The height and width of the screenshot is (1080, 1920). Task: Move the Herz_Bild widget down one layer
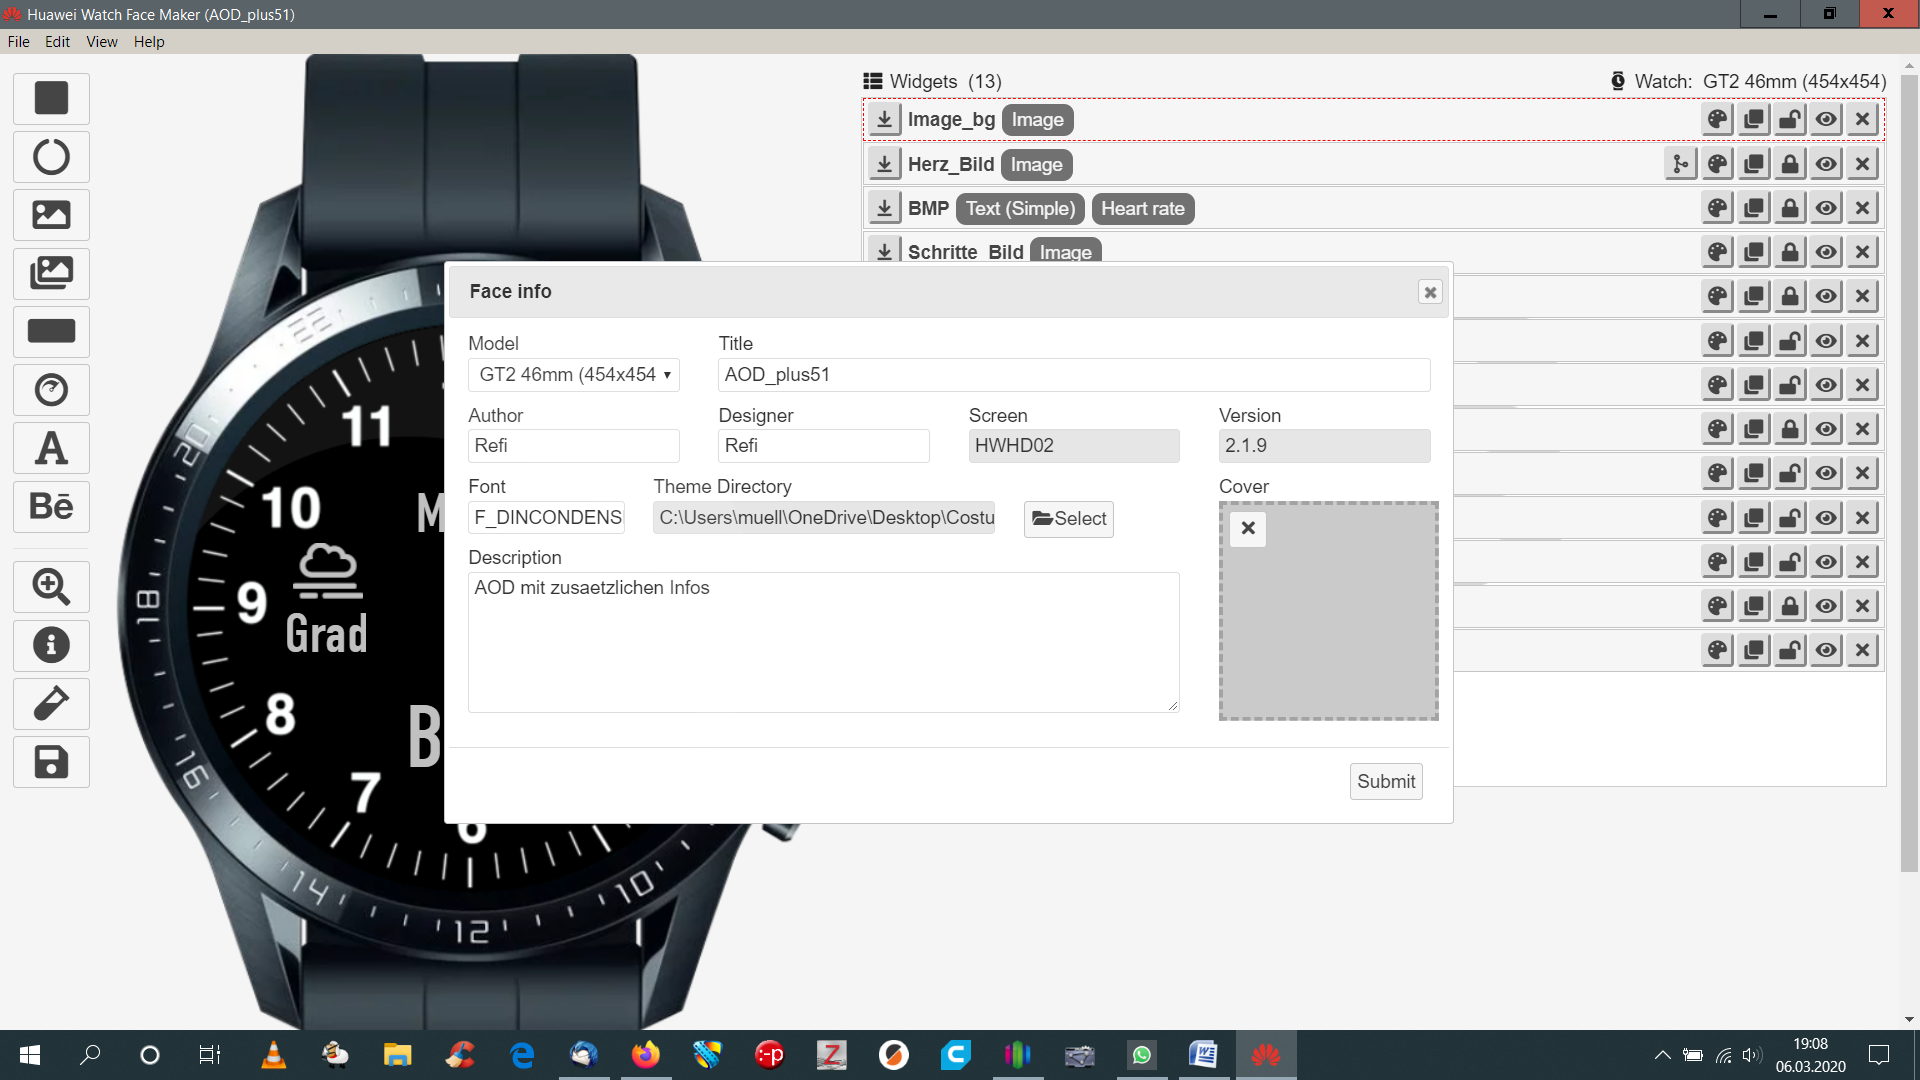[884, 164]
